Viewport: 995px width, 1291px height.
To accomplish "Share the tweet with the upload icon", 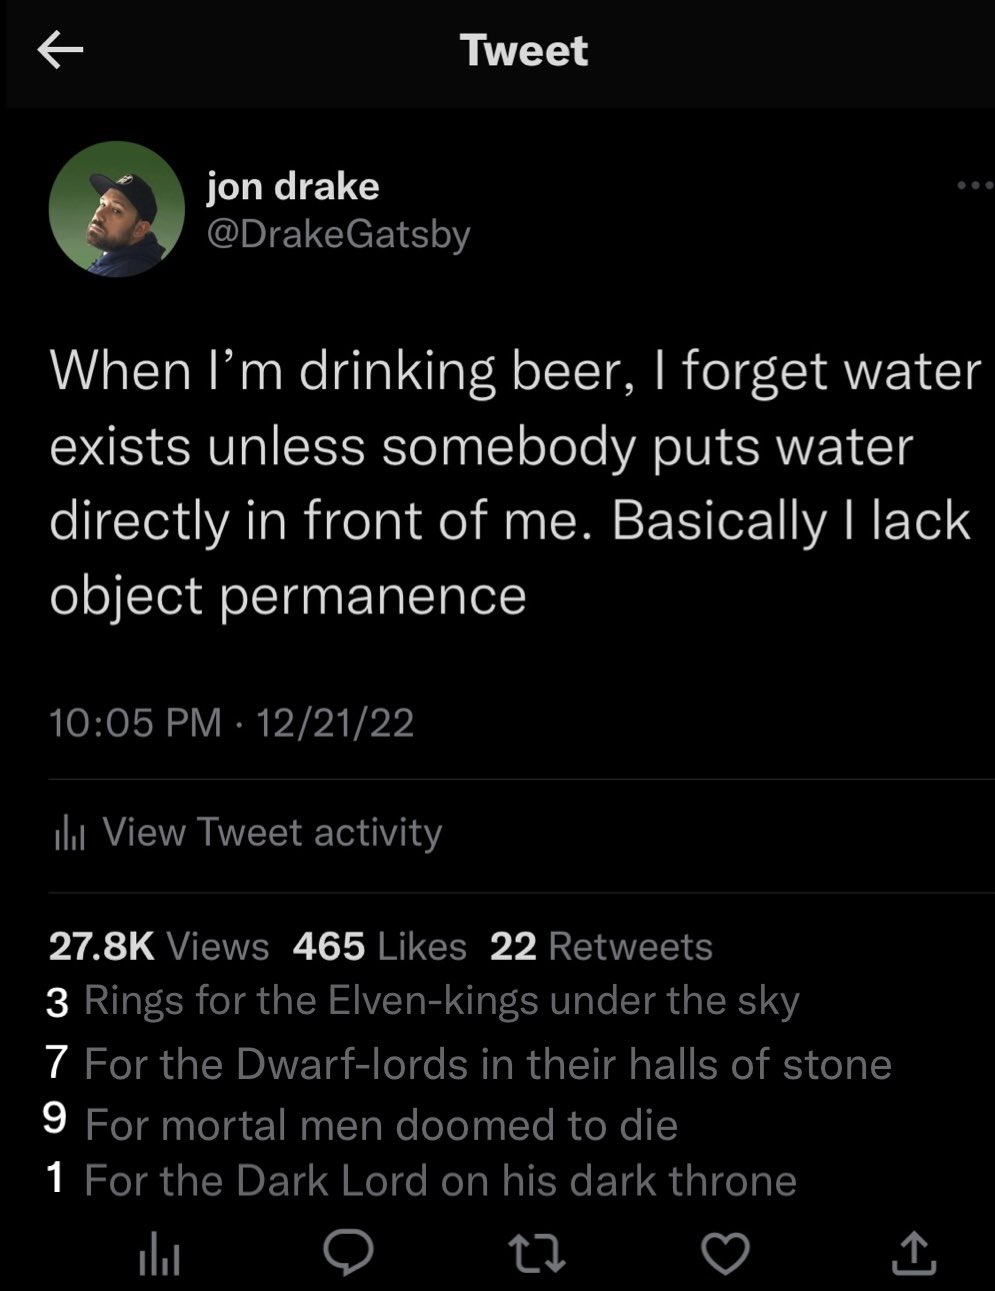I will [x=914, y=1253].
